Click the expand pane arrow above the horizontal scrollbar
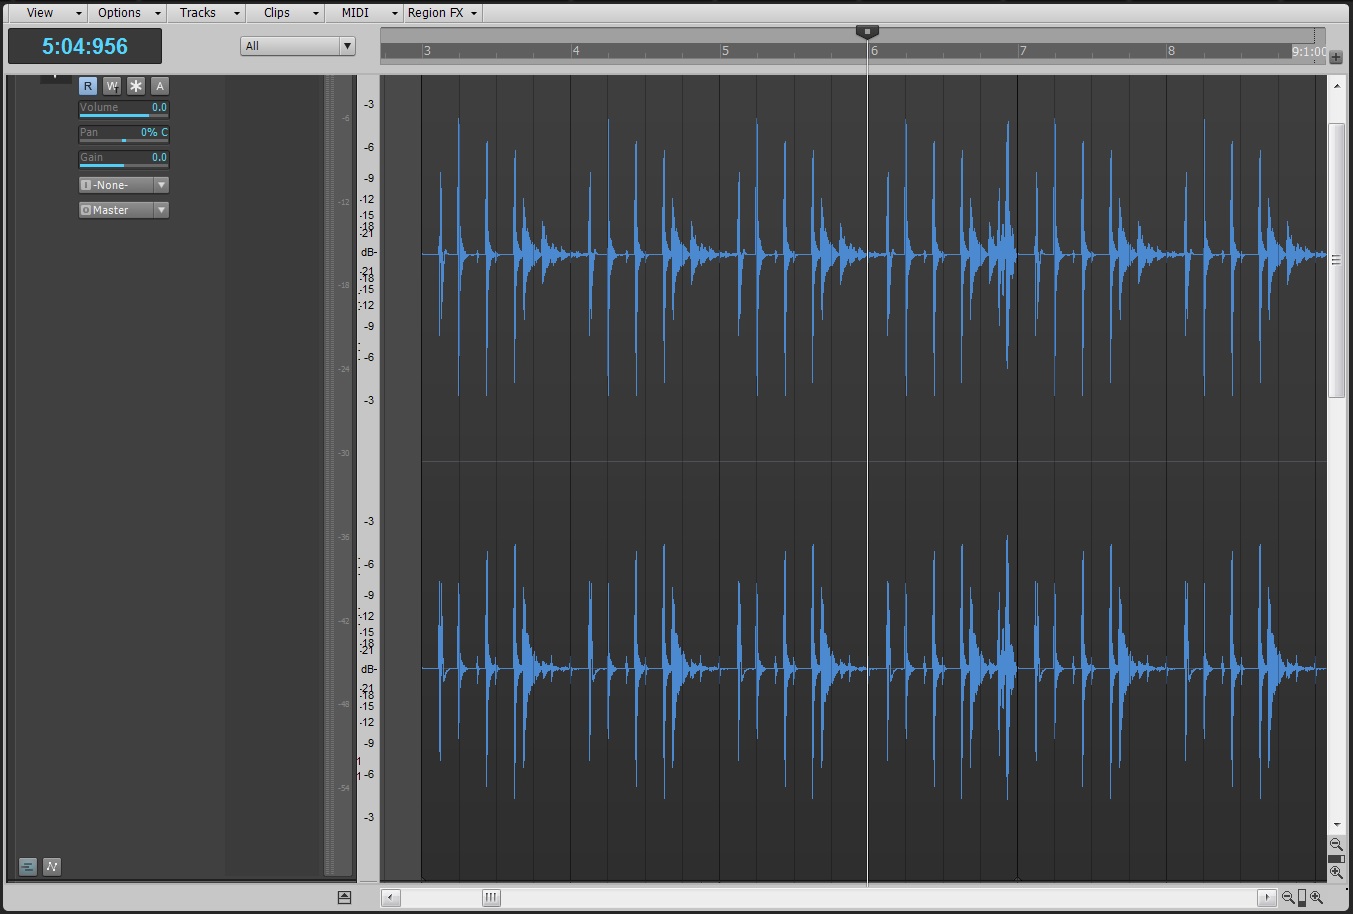 pos(345,897)
